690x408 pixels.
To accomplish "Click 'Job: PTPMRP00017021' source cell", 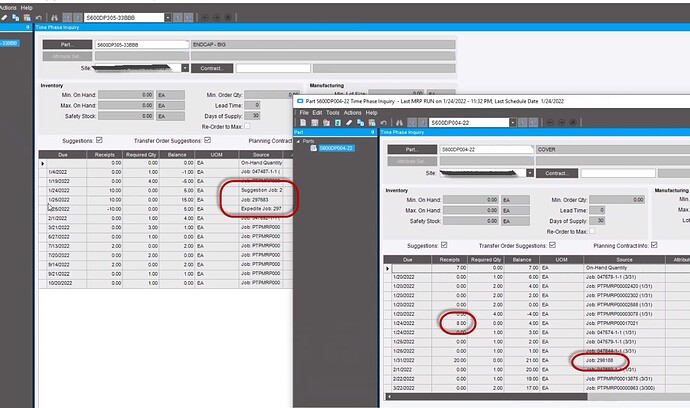I will click(x=624, y=323).
